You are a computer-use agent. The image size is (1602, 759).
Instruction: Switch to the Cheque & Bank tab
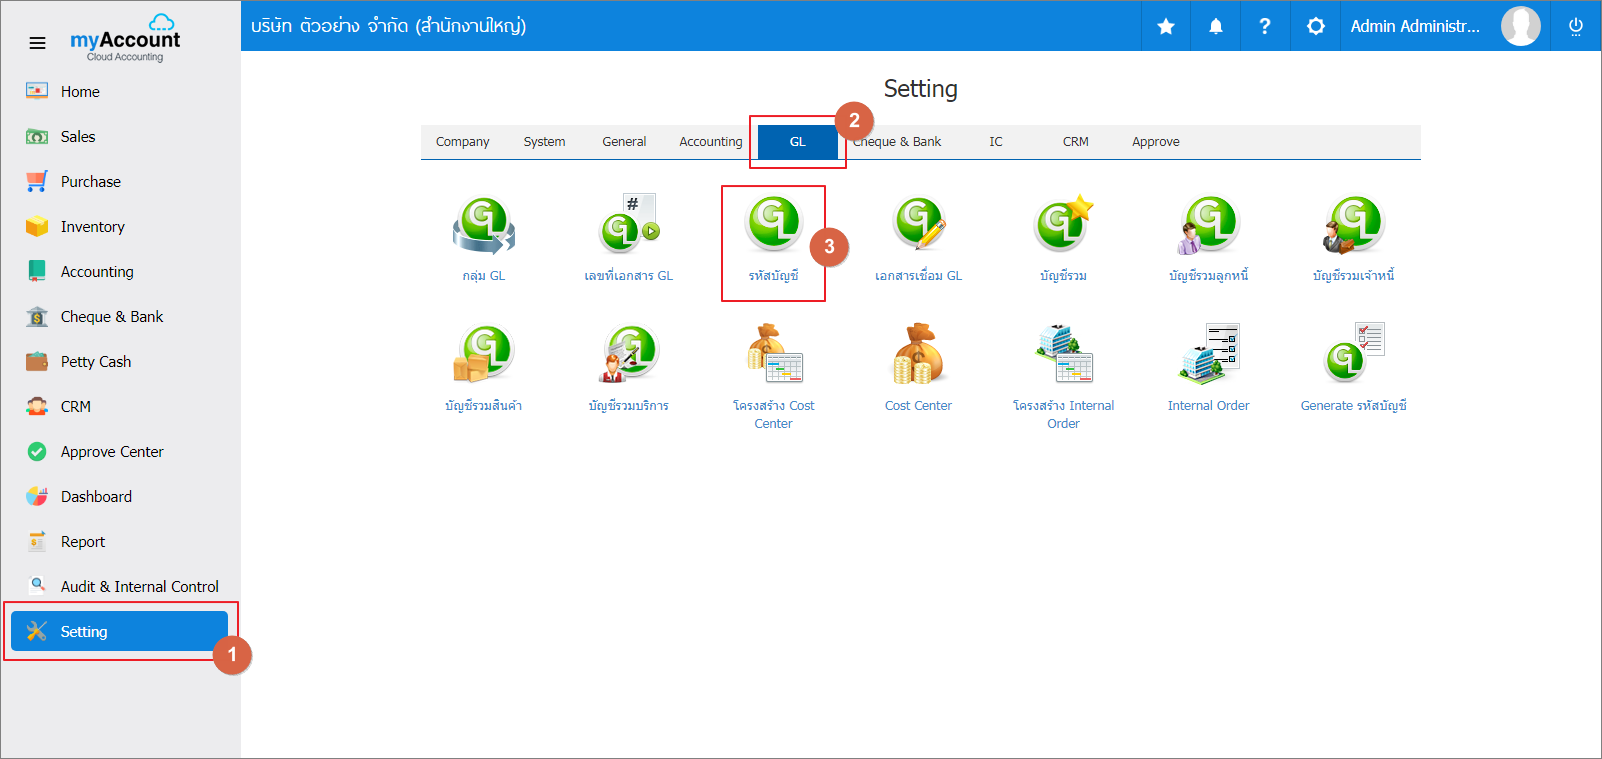click(899, 142)
